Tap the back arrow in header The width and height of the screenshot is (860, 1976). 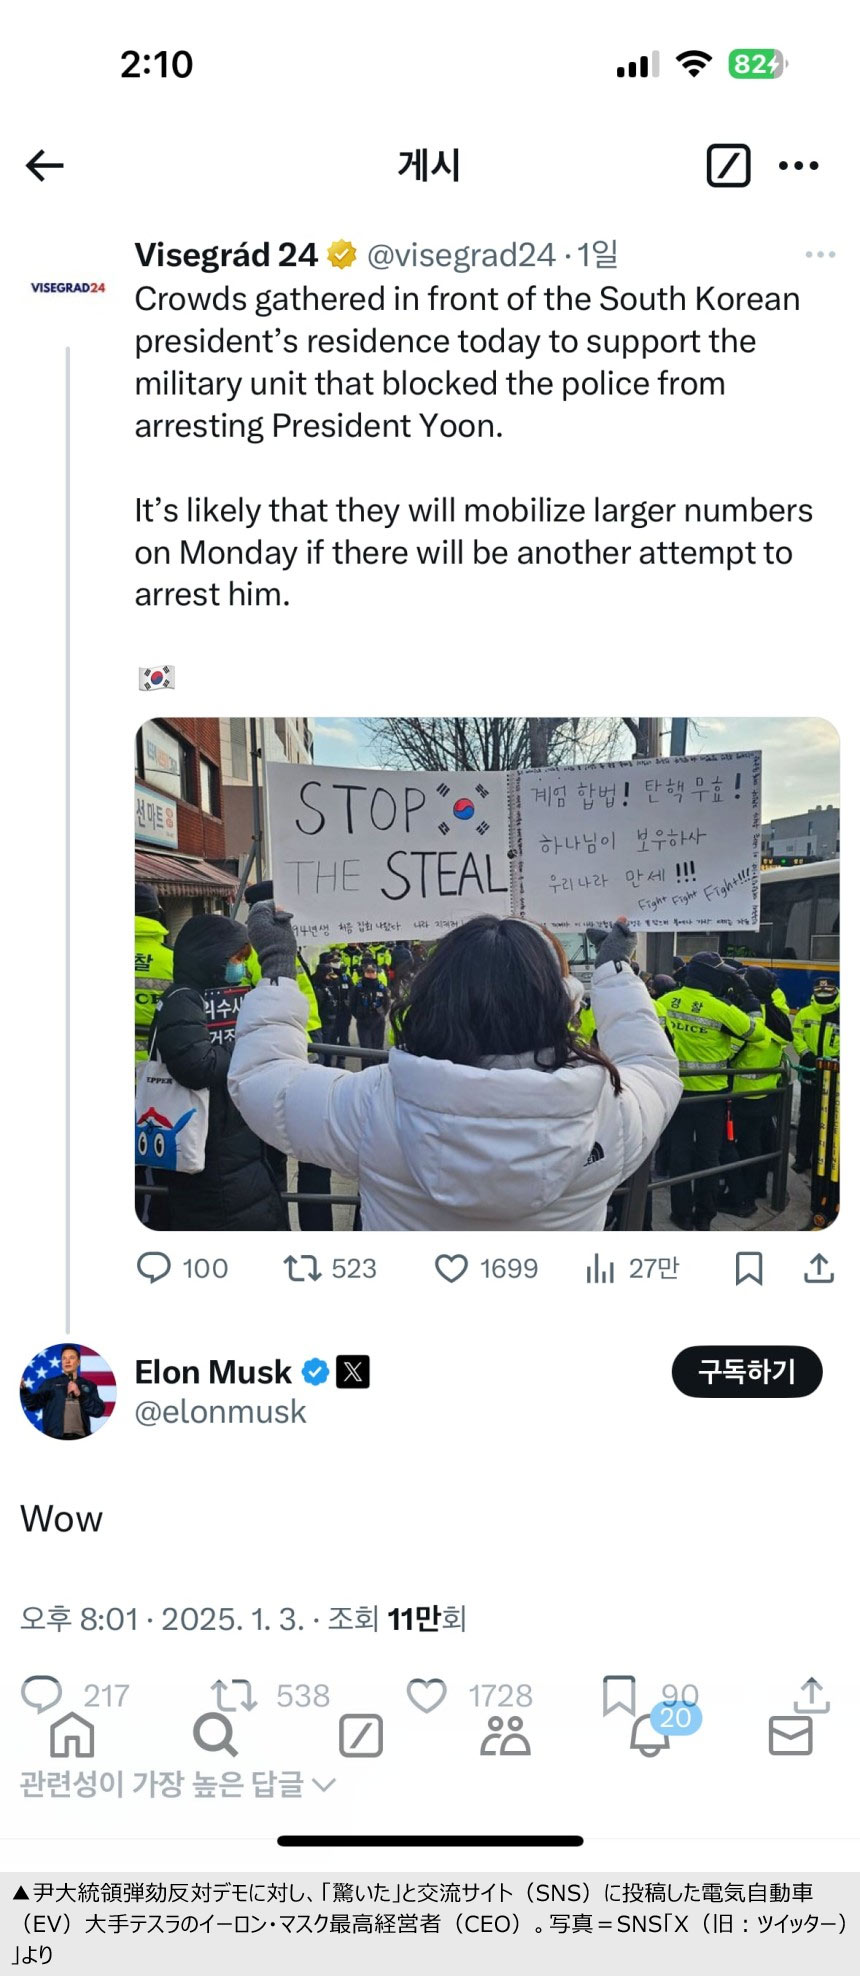point(45,166)
